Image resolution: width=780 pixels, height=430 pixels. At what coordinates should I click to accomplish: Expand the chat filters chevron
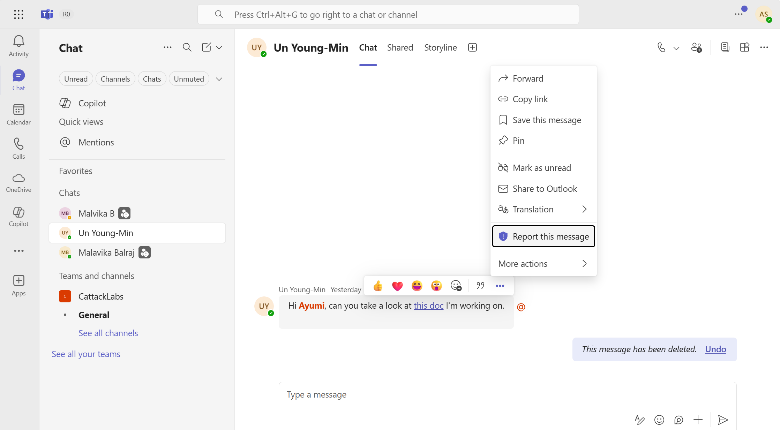(219, 79)
